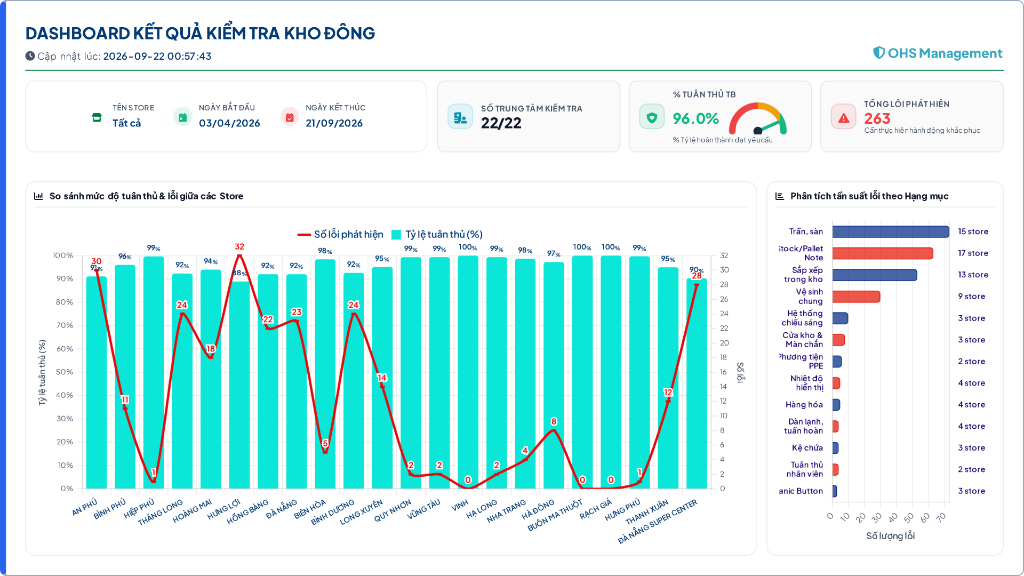Click the clock icon beside update time
The image size is (1024, 576).
click(x=30, y=56)
